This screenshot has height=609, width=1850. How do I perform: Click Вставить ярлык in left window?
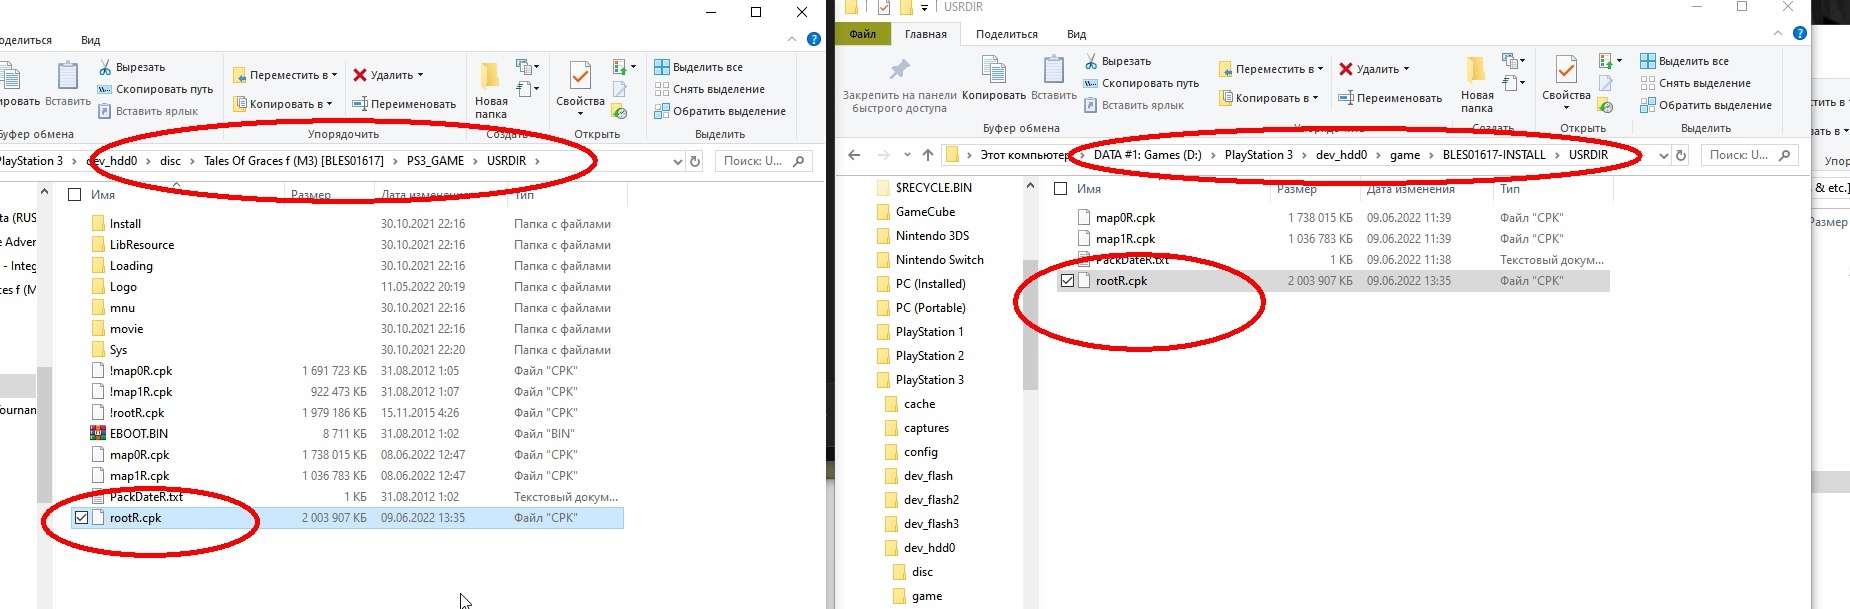pyautogui.click(x=146, y=111)
